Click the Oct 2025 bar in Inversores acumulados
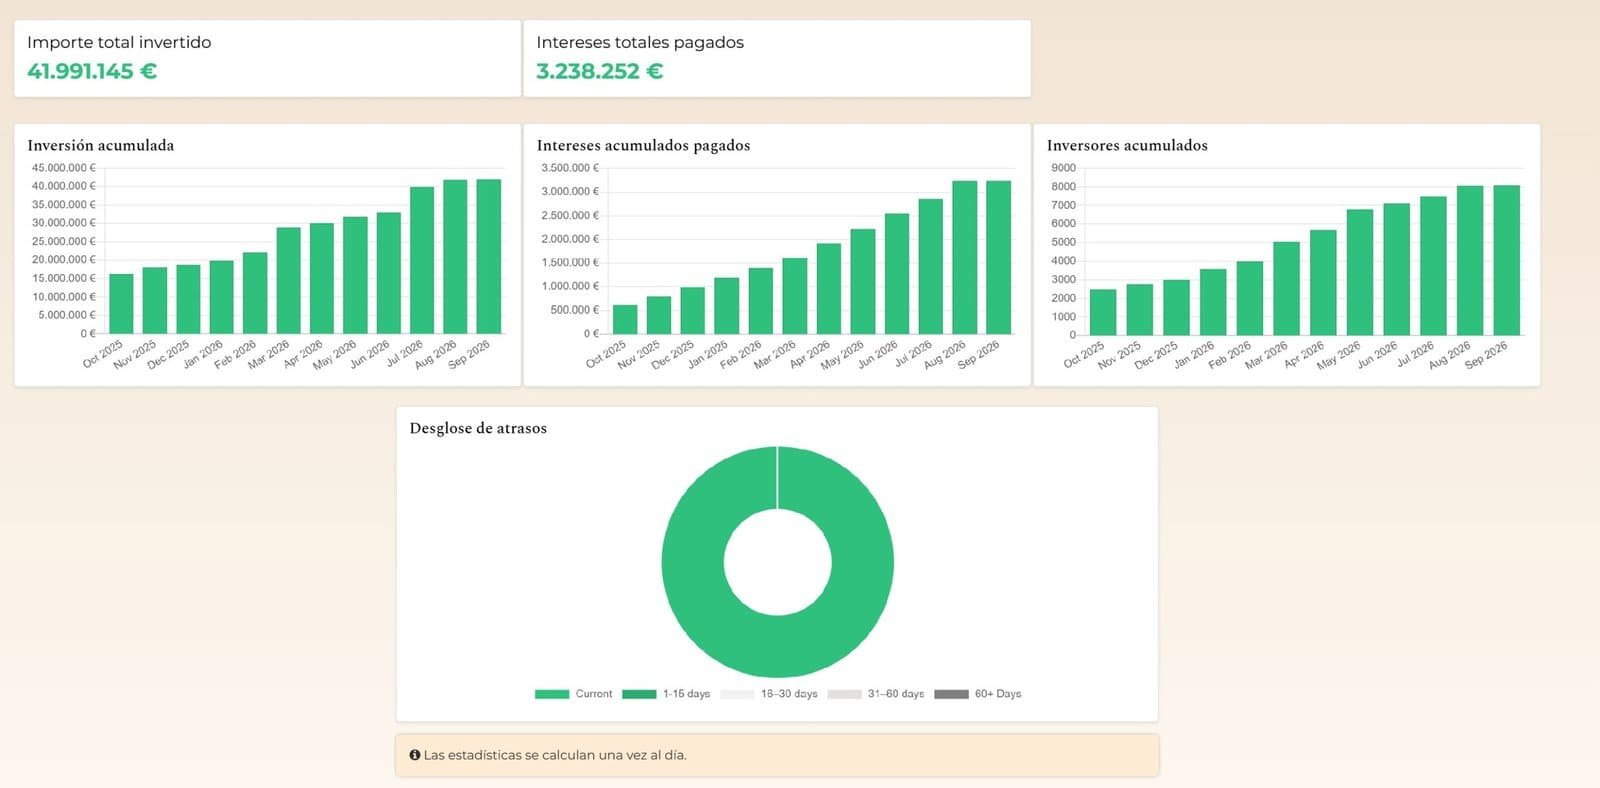 (x=1103, y=312)
